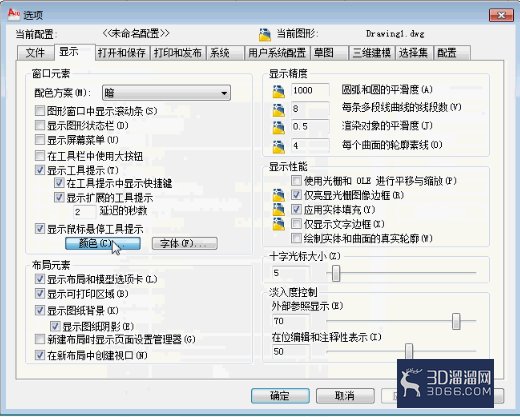Viewport: 520px width, 417px height.
Task: Click the 圆弧和圆的平滑度 field showing 1000
Action: 310,91
